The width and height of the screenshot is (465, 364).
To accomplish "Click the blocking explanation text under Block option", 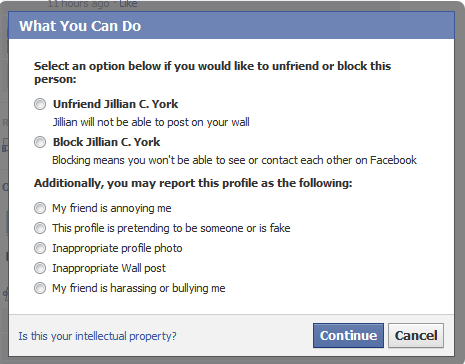I will (234, 160).
